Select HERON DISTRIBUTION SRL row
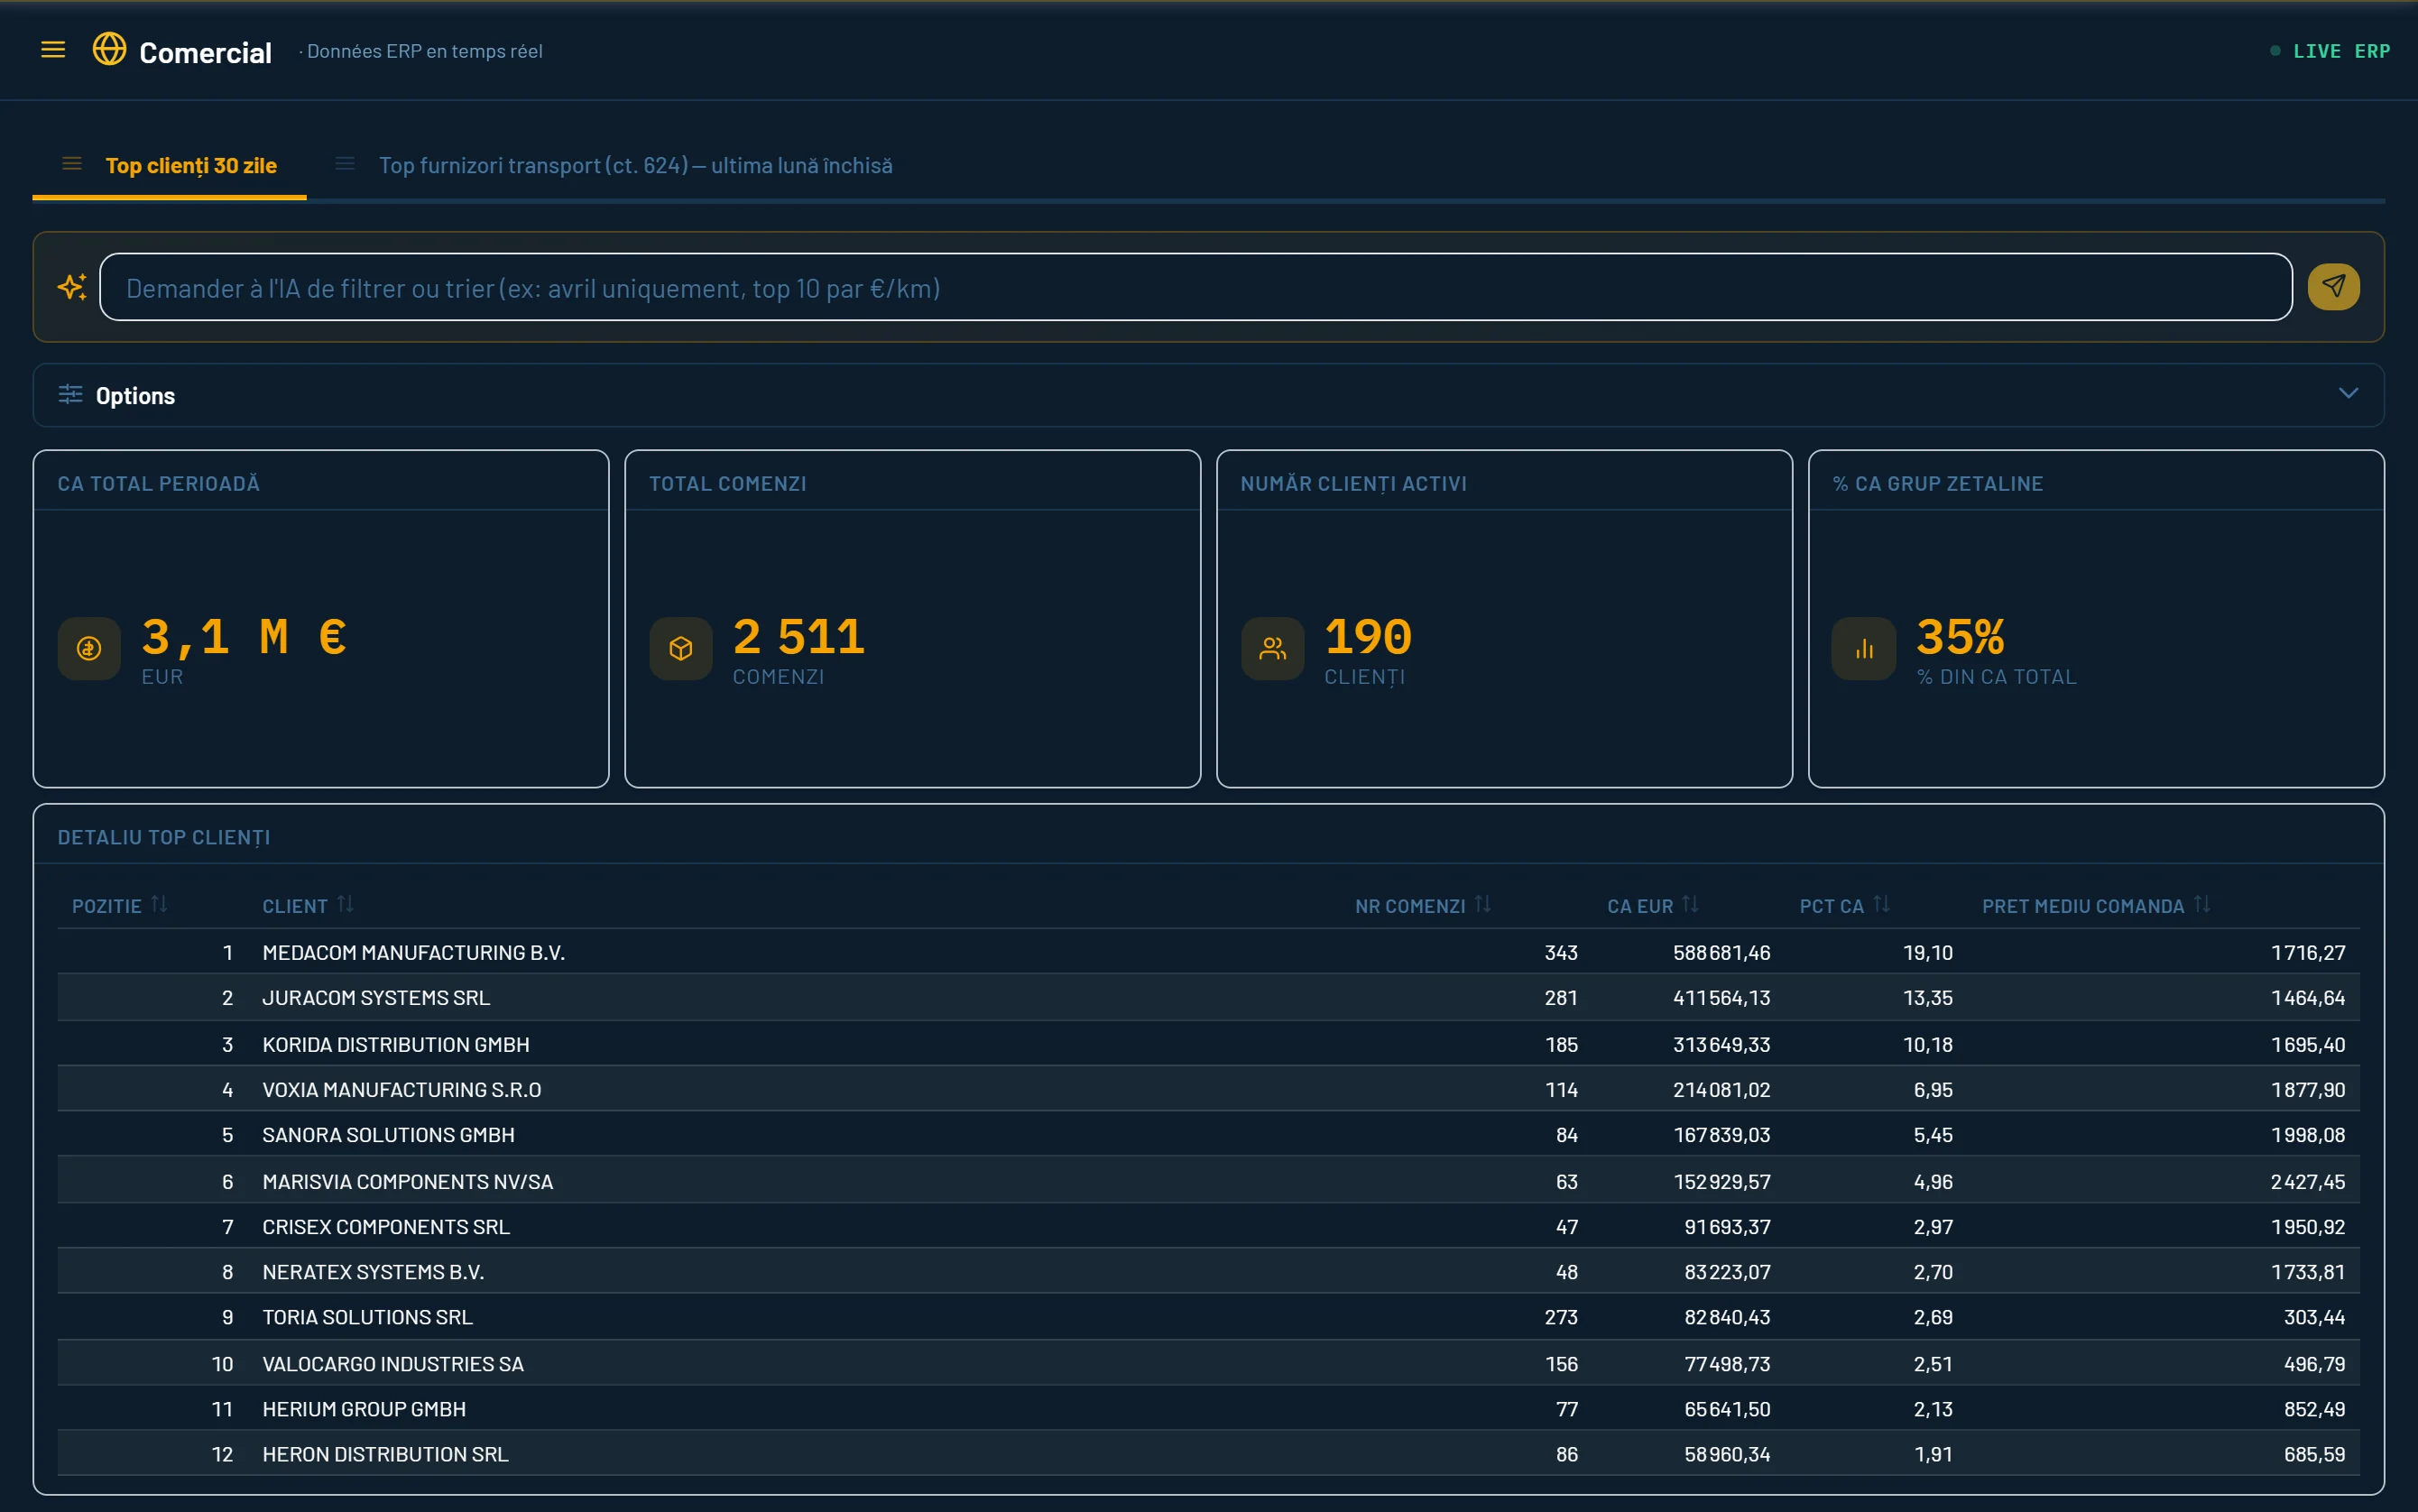 (x=1208, y=1455)
